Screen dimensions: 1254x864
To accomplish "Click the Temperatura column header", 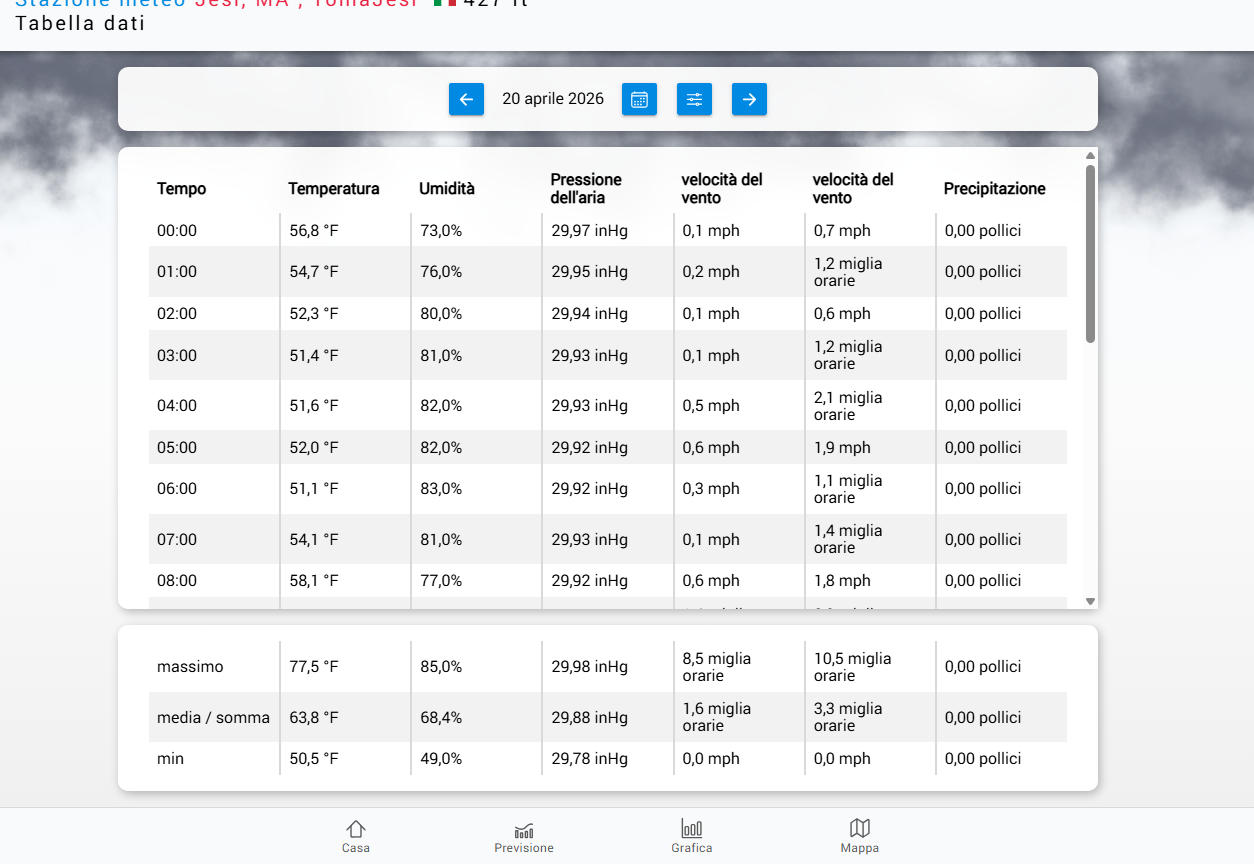I will point(333,189).
